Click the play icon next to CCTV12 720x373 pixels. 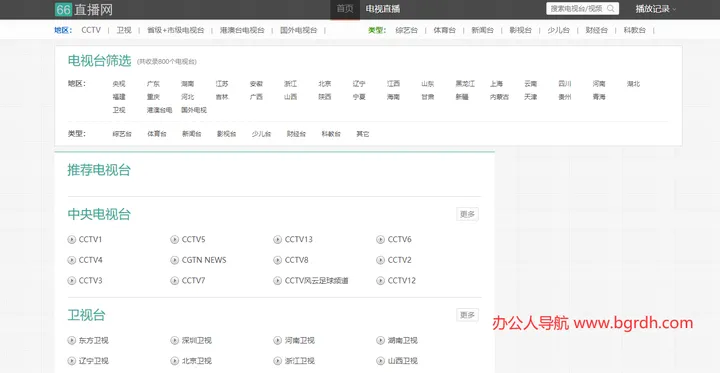[380, 280]
